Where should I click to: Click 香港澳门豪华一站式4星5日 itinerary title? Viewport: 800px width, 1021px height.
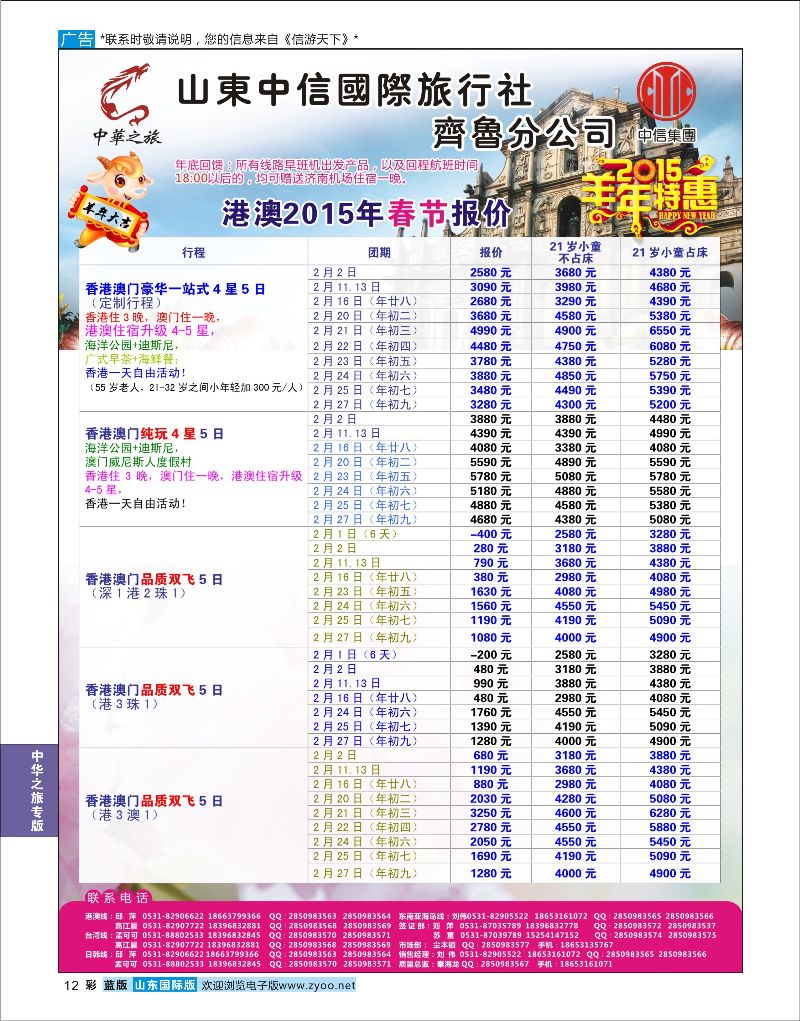pyautogui.click(x=175, y=289)
